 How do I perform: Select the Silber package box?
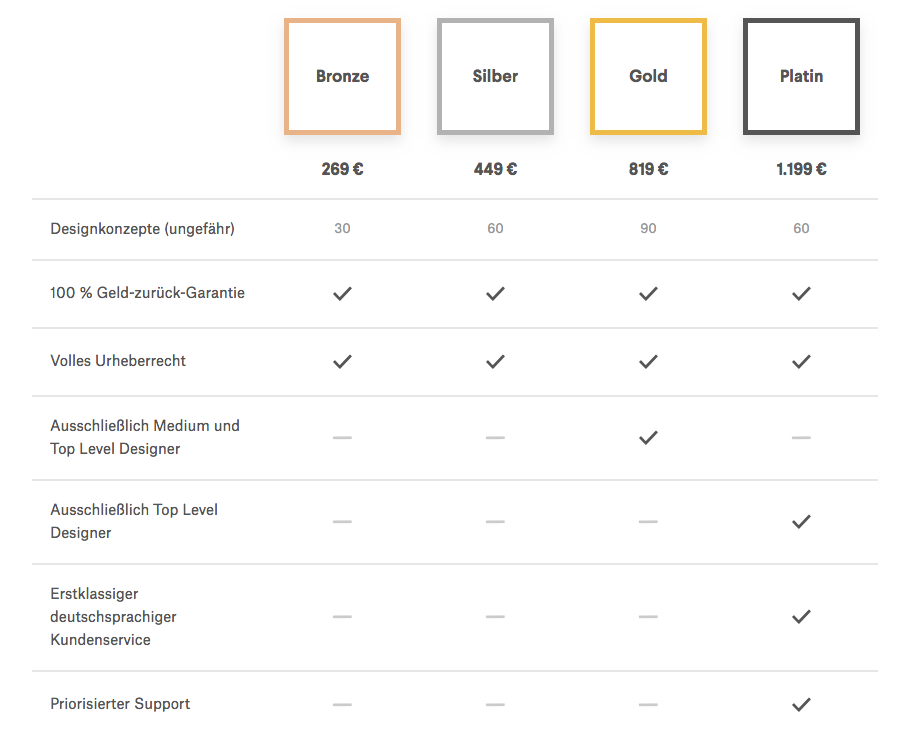(495, 77)
